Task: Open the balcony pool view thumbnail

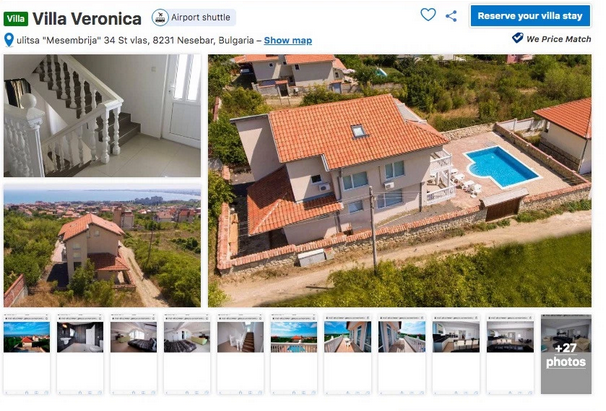Action: coord(294,337)
